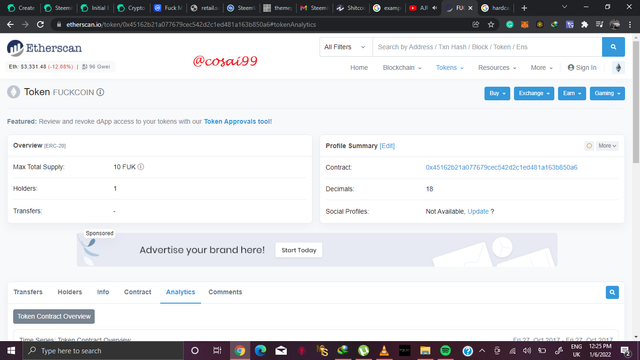Image resolution: width=640 pixels, height=360 pixels.
Task: Open the Ethereum network icon menu
Action: coord(618,68)
